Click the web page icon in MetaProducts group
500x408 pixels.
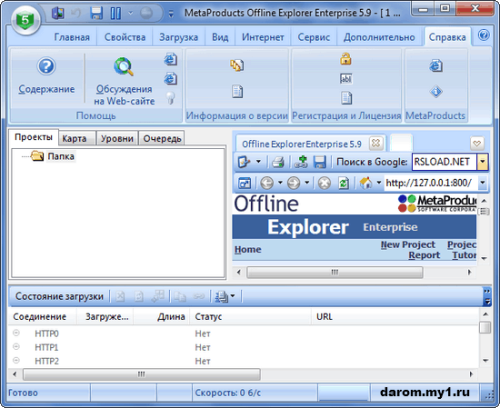coord(436,65)
